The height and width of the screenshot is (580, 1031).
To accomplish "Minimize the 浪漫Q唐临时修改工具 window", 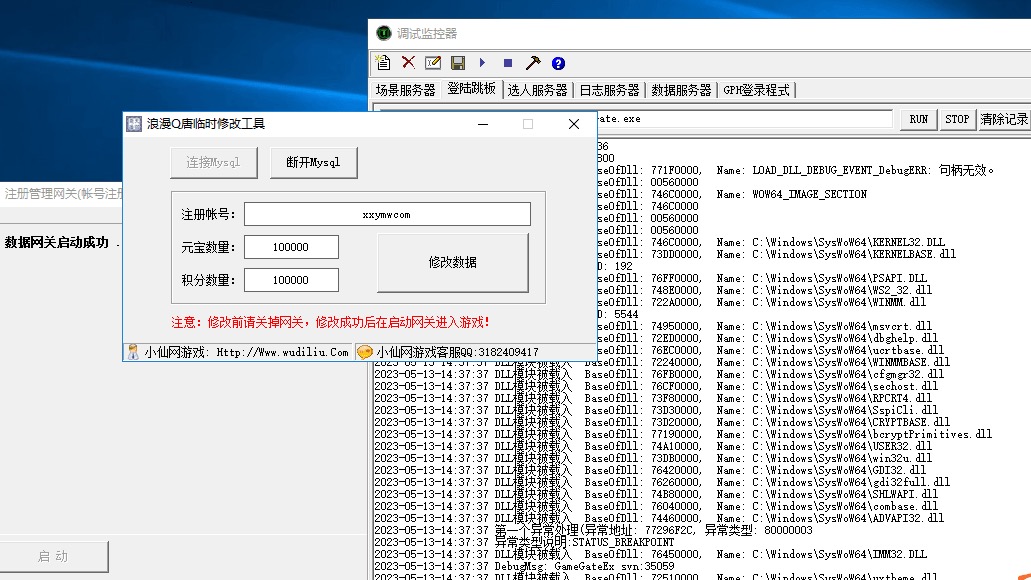I will (x=483, y=124).
